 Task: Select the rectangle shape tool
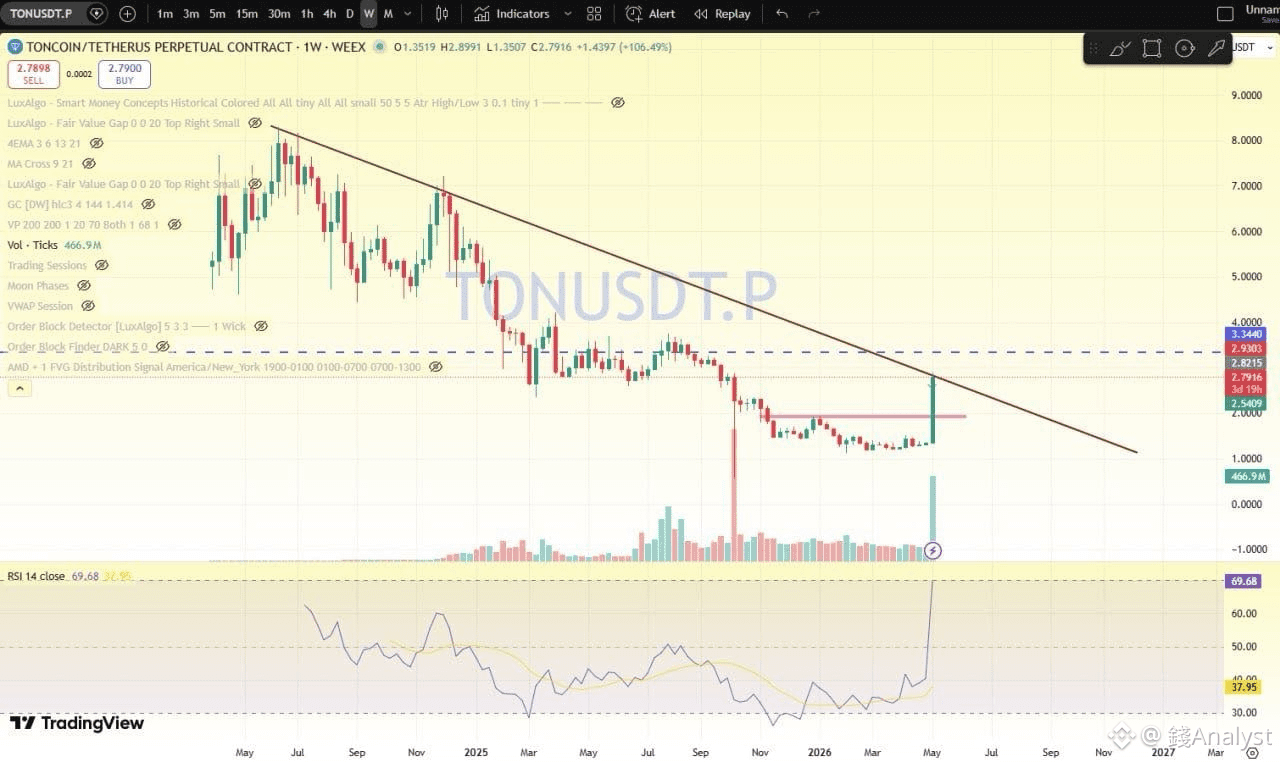tap(1152, 48)
